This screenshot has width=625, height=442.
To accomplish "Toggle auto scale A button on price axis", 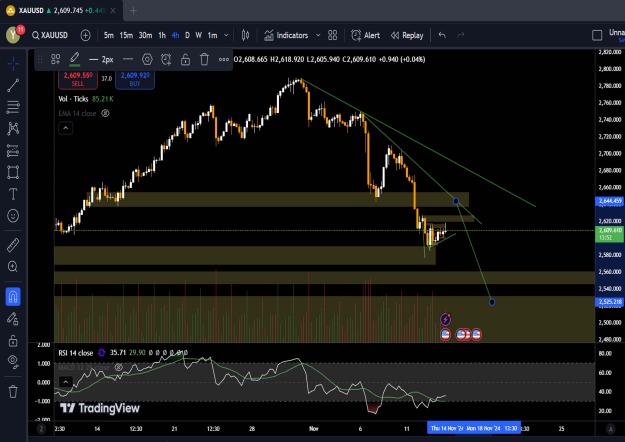I will pos(610,429).
